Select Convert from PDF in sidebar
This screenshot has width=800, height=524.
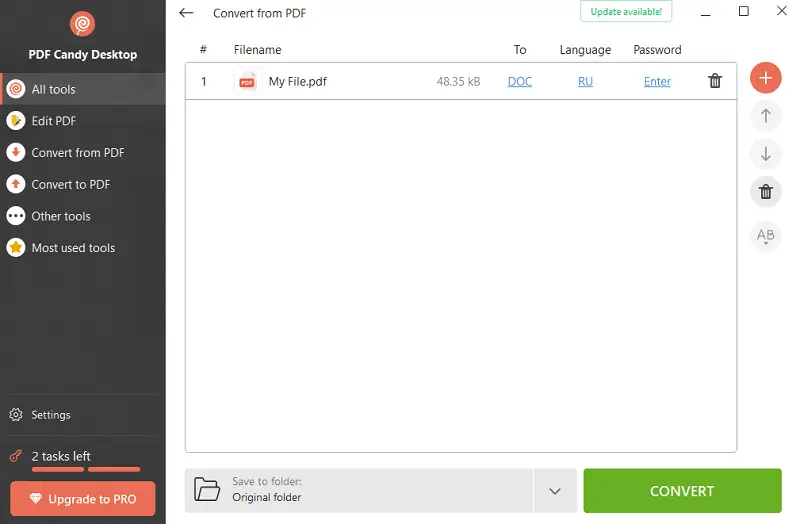pos(83,153)
